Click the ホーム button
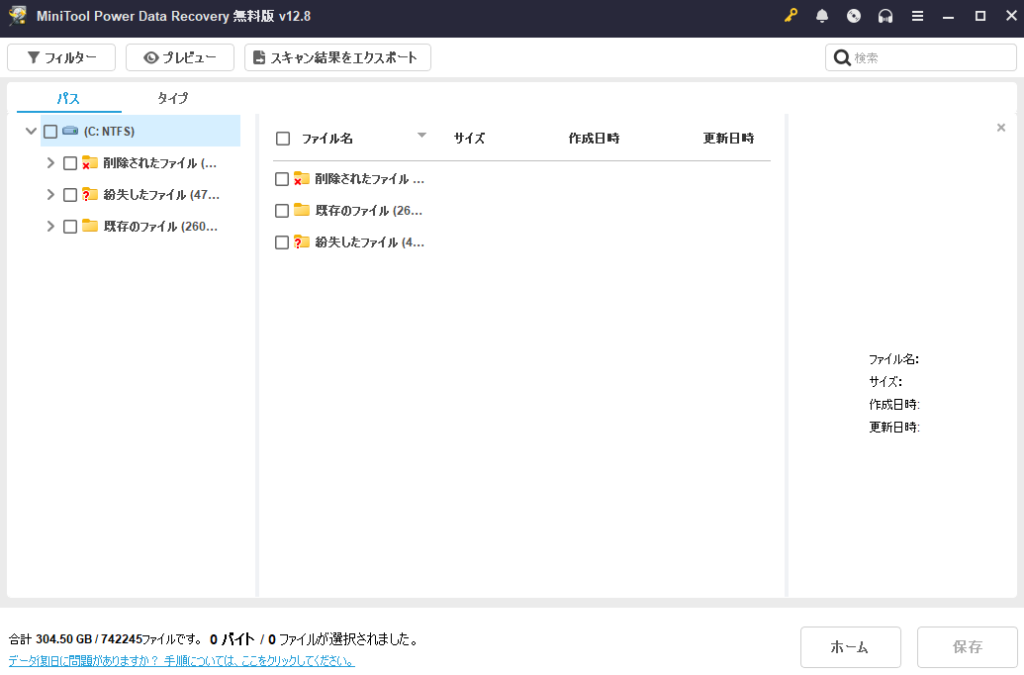The height and width of the screenshot is (675, 1024). (x=850, y=647)
